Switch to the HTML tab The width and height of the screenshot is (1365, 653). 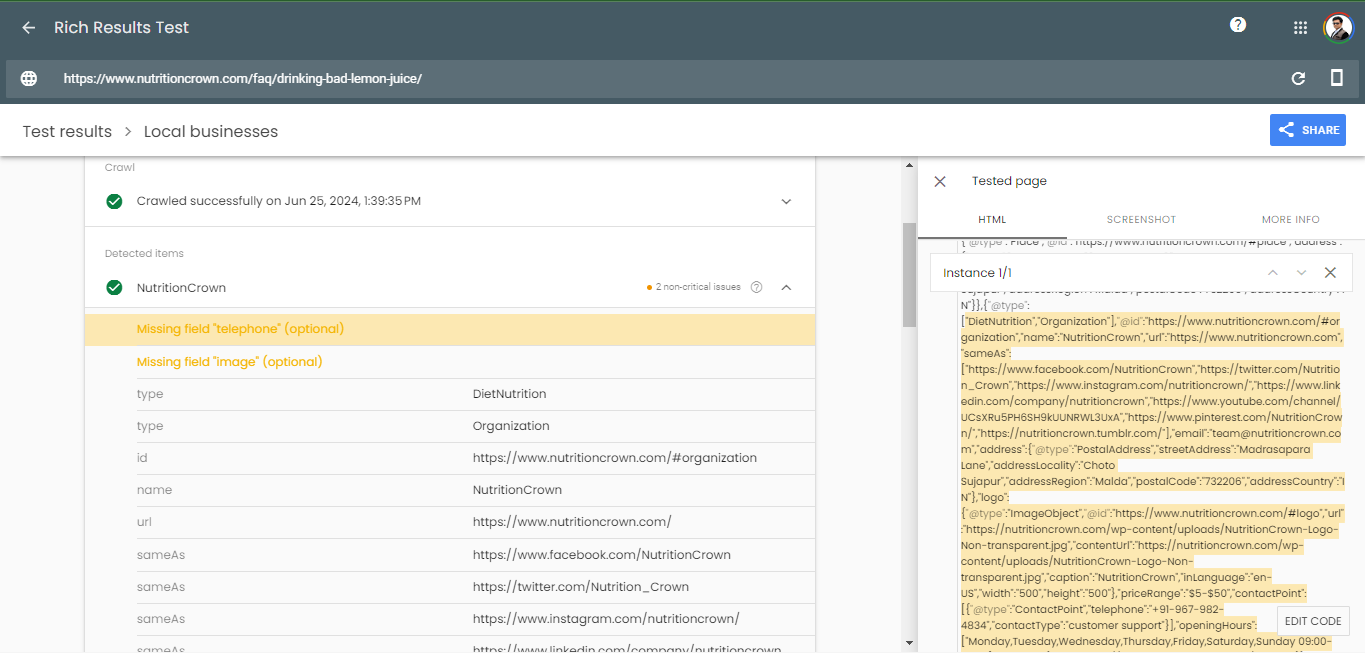click(992, 220)
